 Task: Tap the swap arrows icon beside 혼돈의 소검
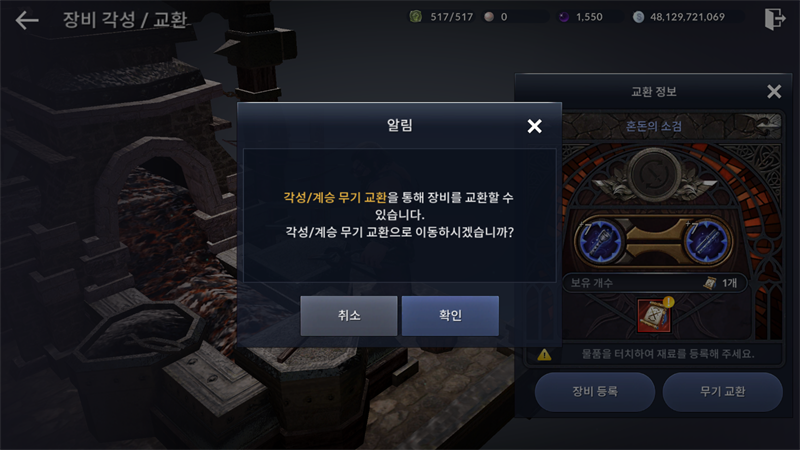[x=768, y=124]
